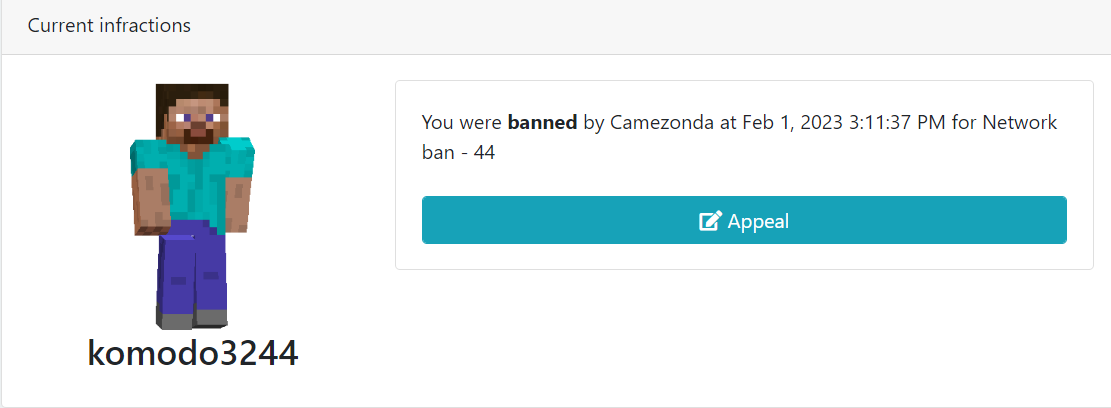Click the words You were in the message
This screenshot has width=1111, height=408.
(x=462, y=123)
